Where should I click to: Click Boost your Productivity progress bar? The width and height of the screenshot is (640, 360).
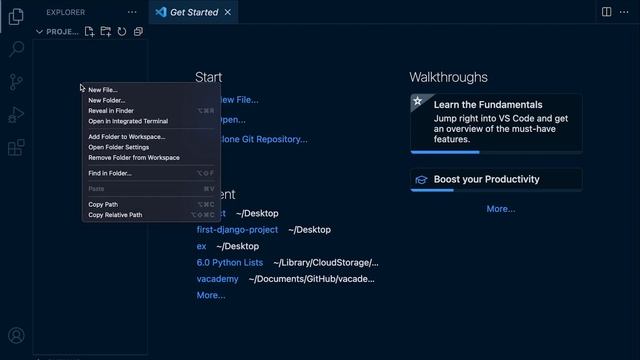click(496, 190)
